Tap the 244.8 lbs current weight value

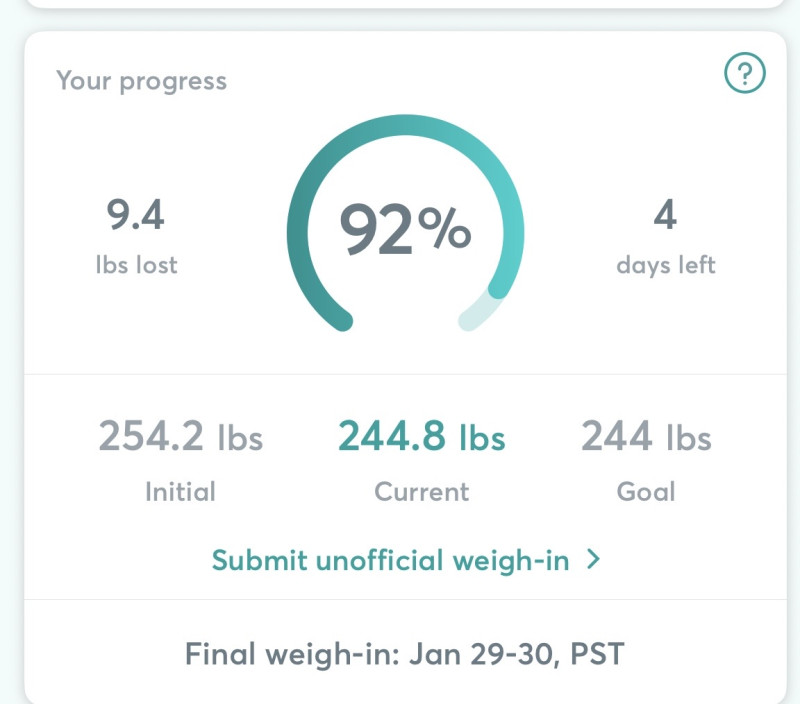pyautogui.click(x=421, y=437)
